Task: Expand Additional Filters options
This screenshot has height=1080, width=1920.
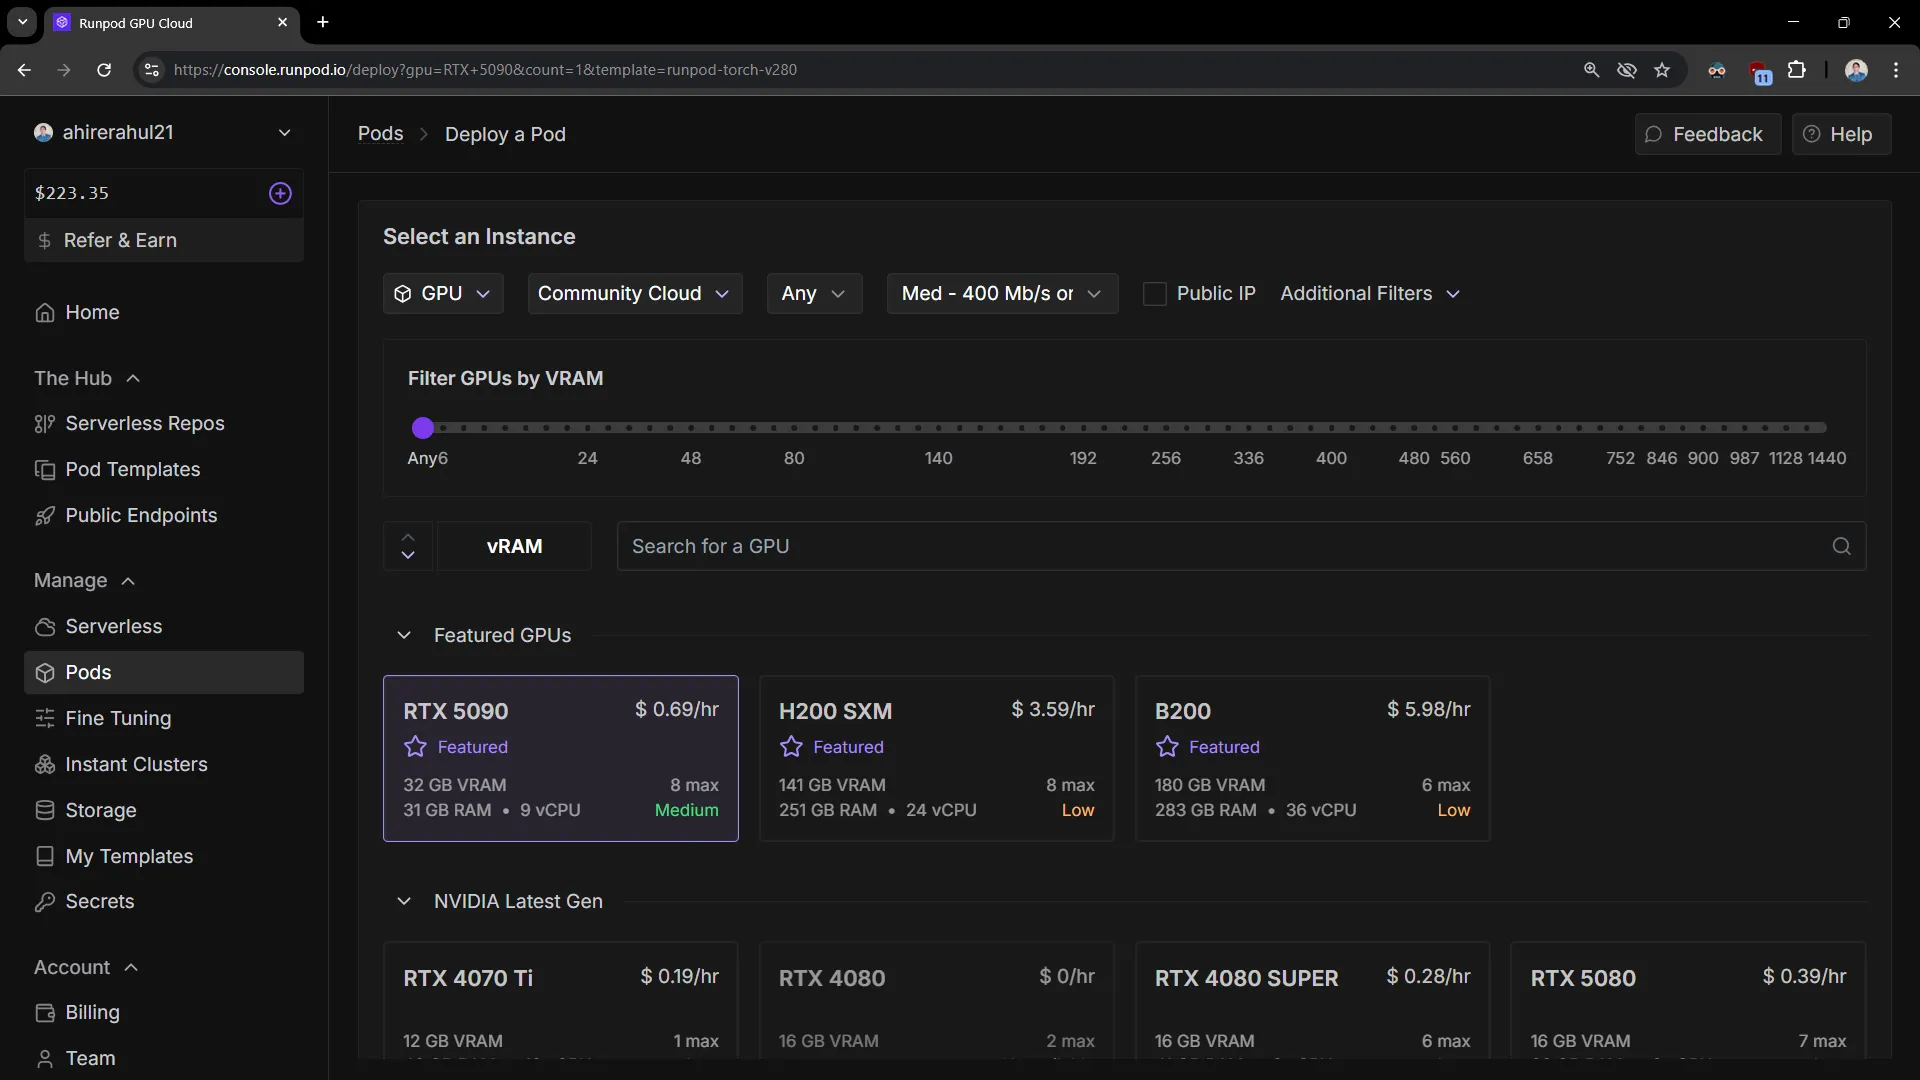Action: 1370,294
